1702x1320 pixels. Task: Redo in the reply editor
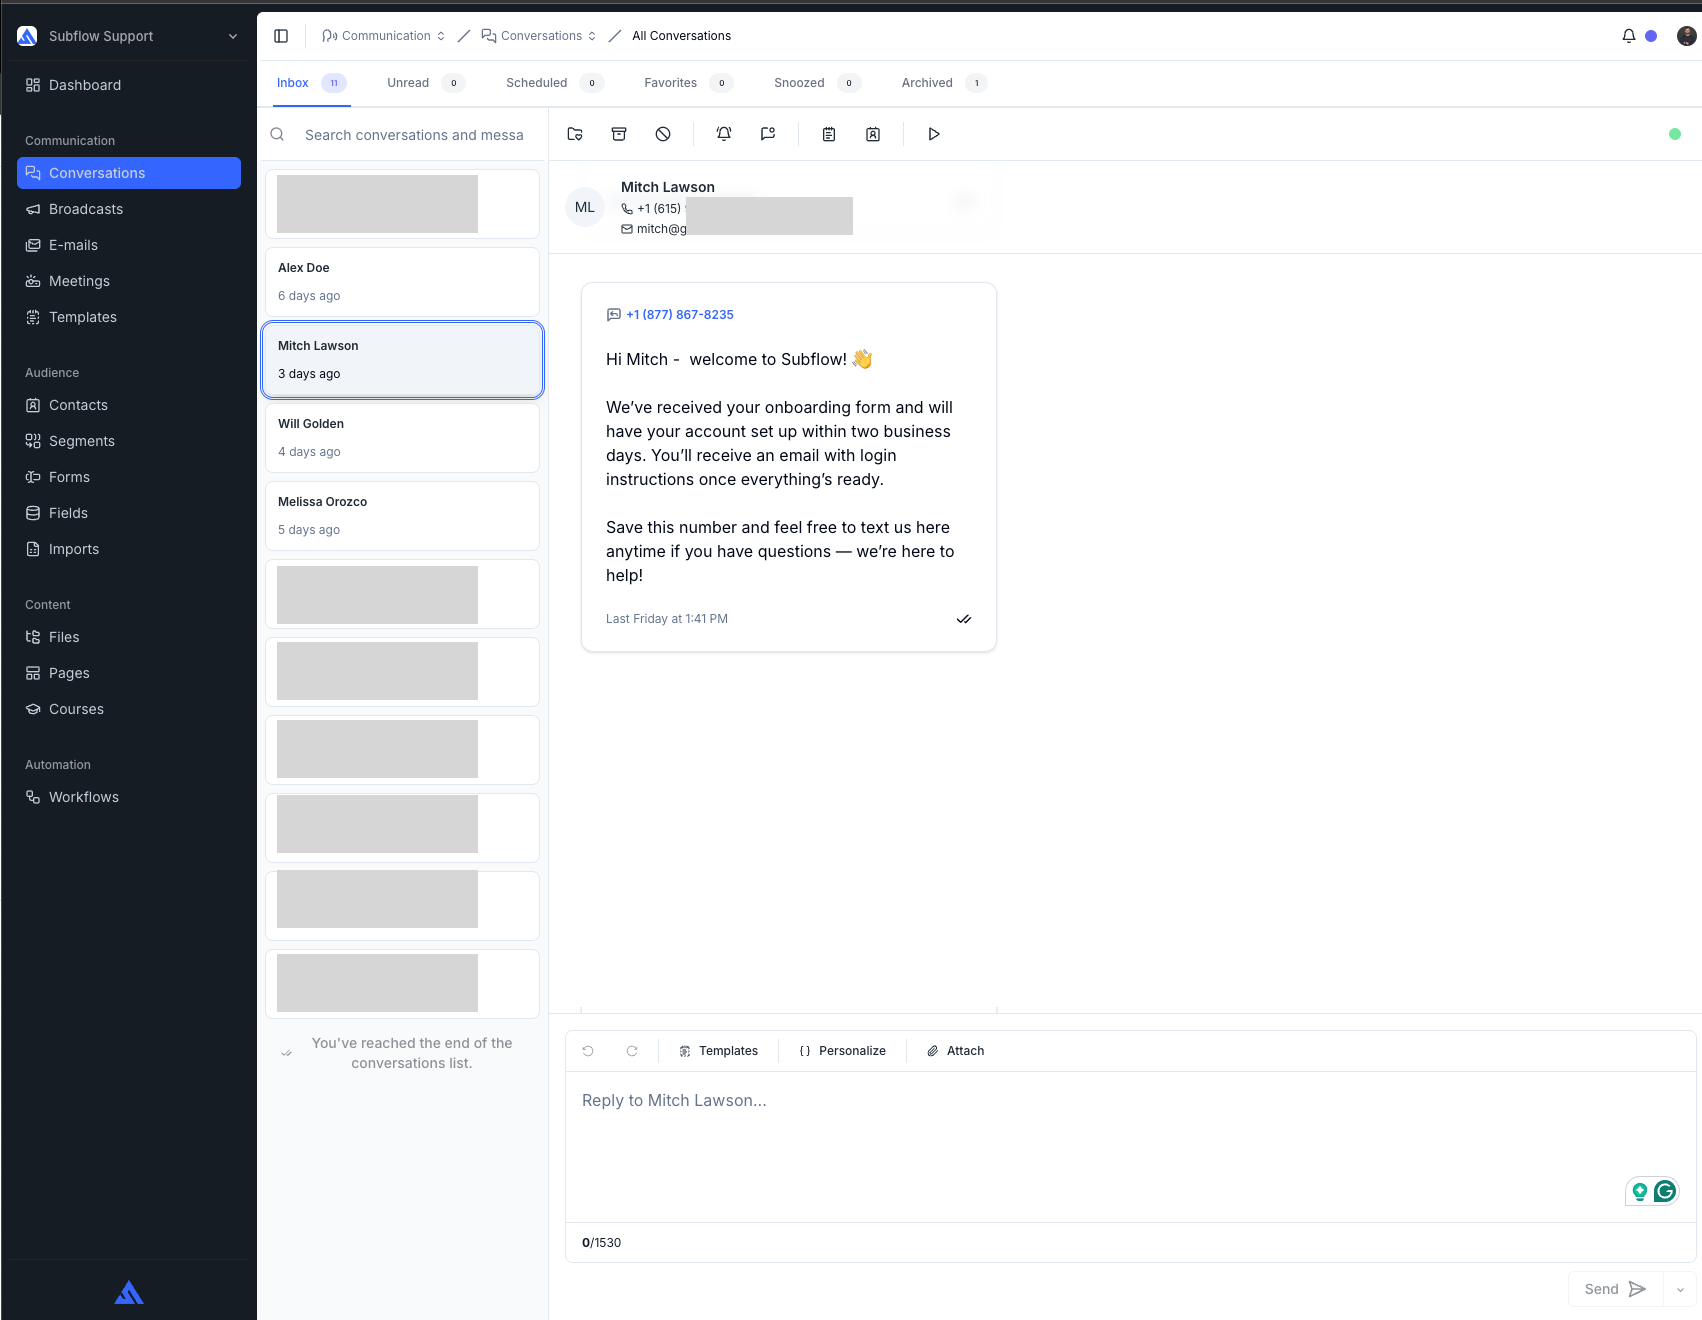click(x=632, y=1051)
